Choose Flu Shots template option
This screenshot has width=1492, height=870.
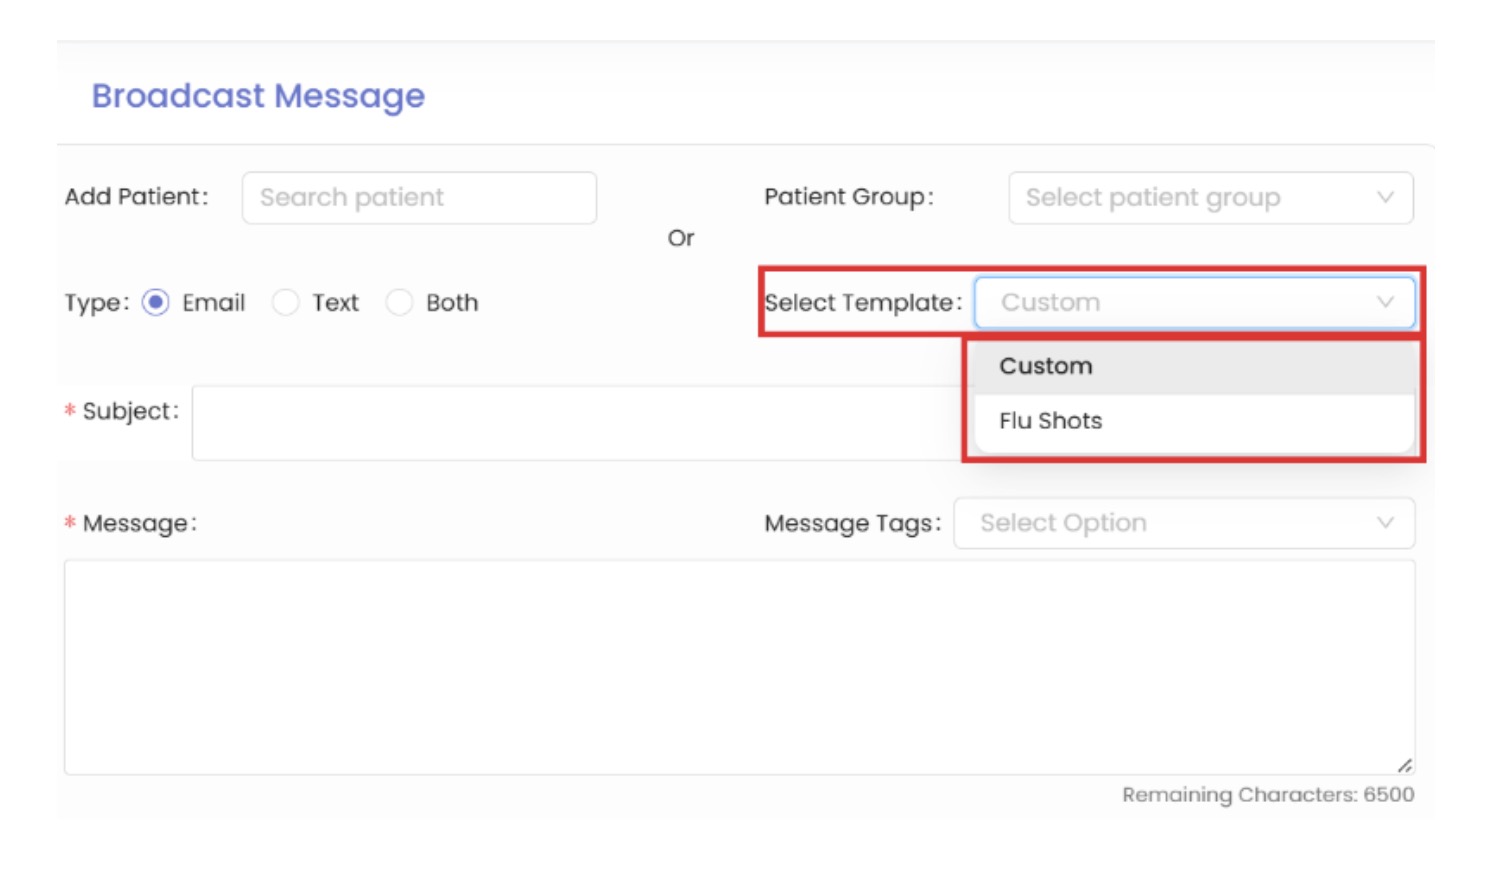(x=1050, y=421)
